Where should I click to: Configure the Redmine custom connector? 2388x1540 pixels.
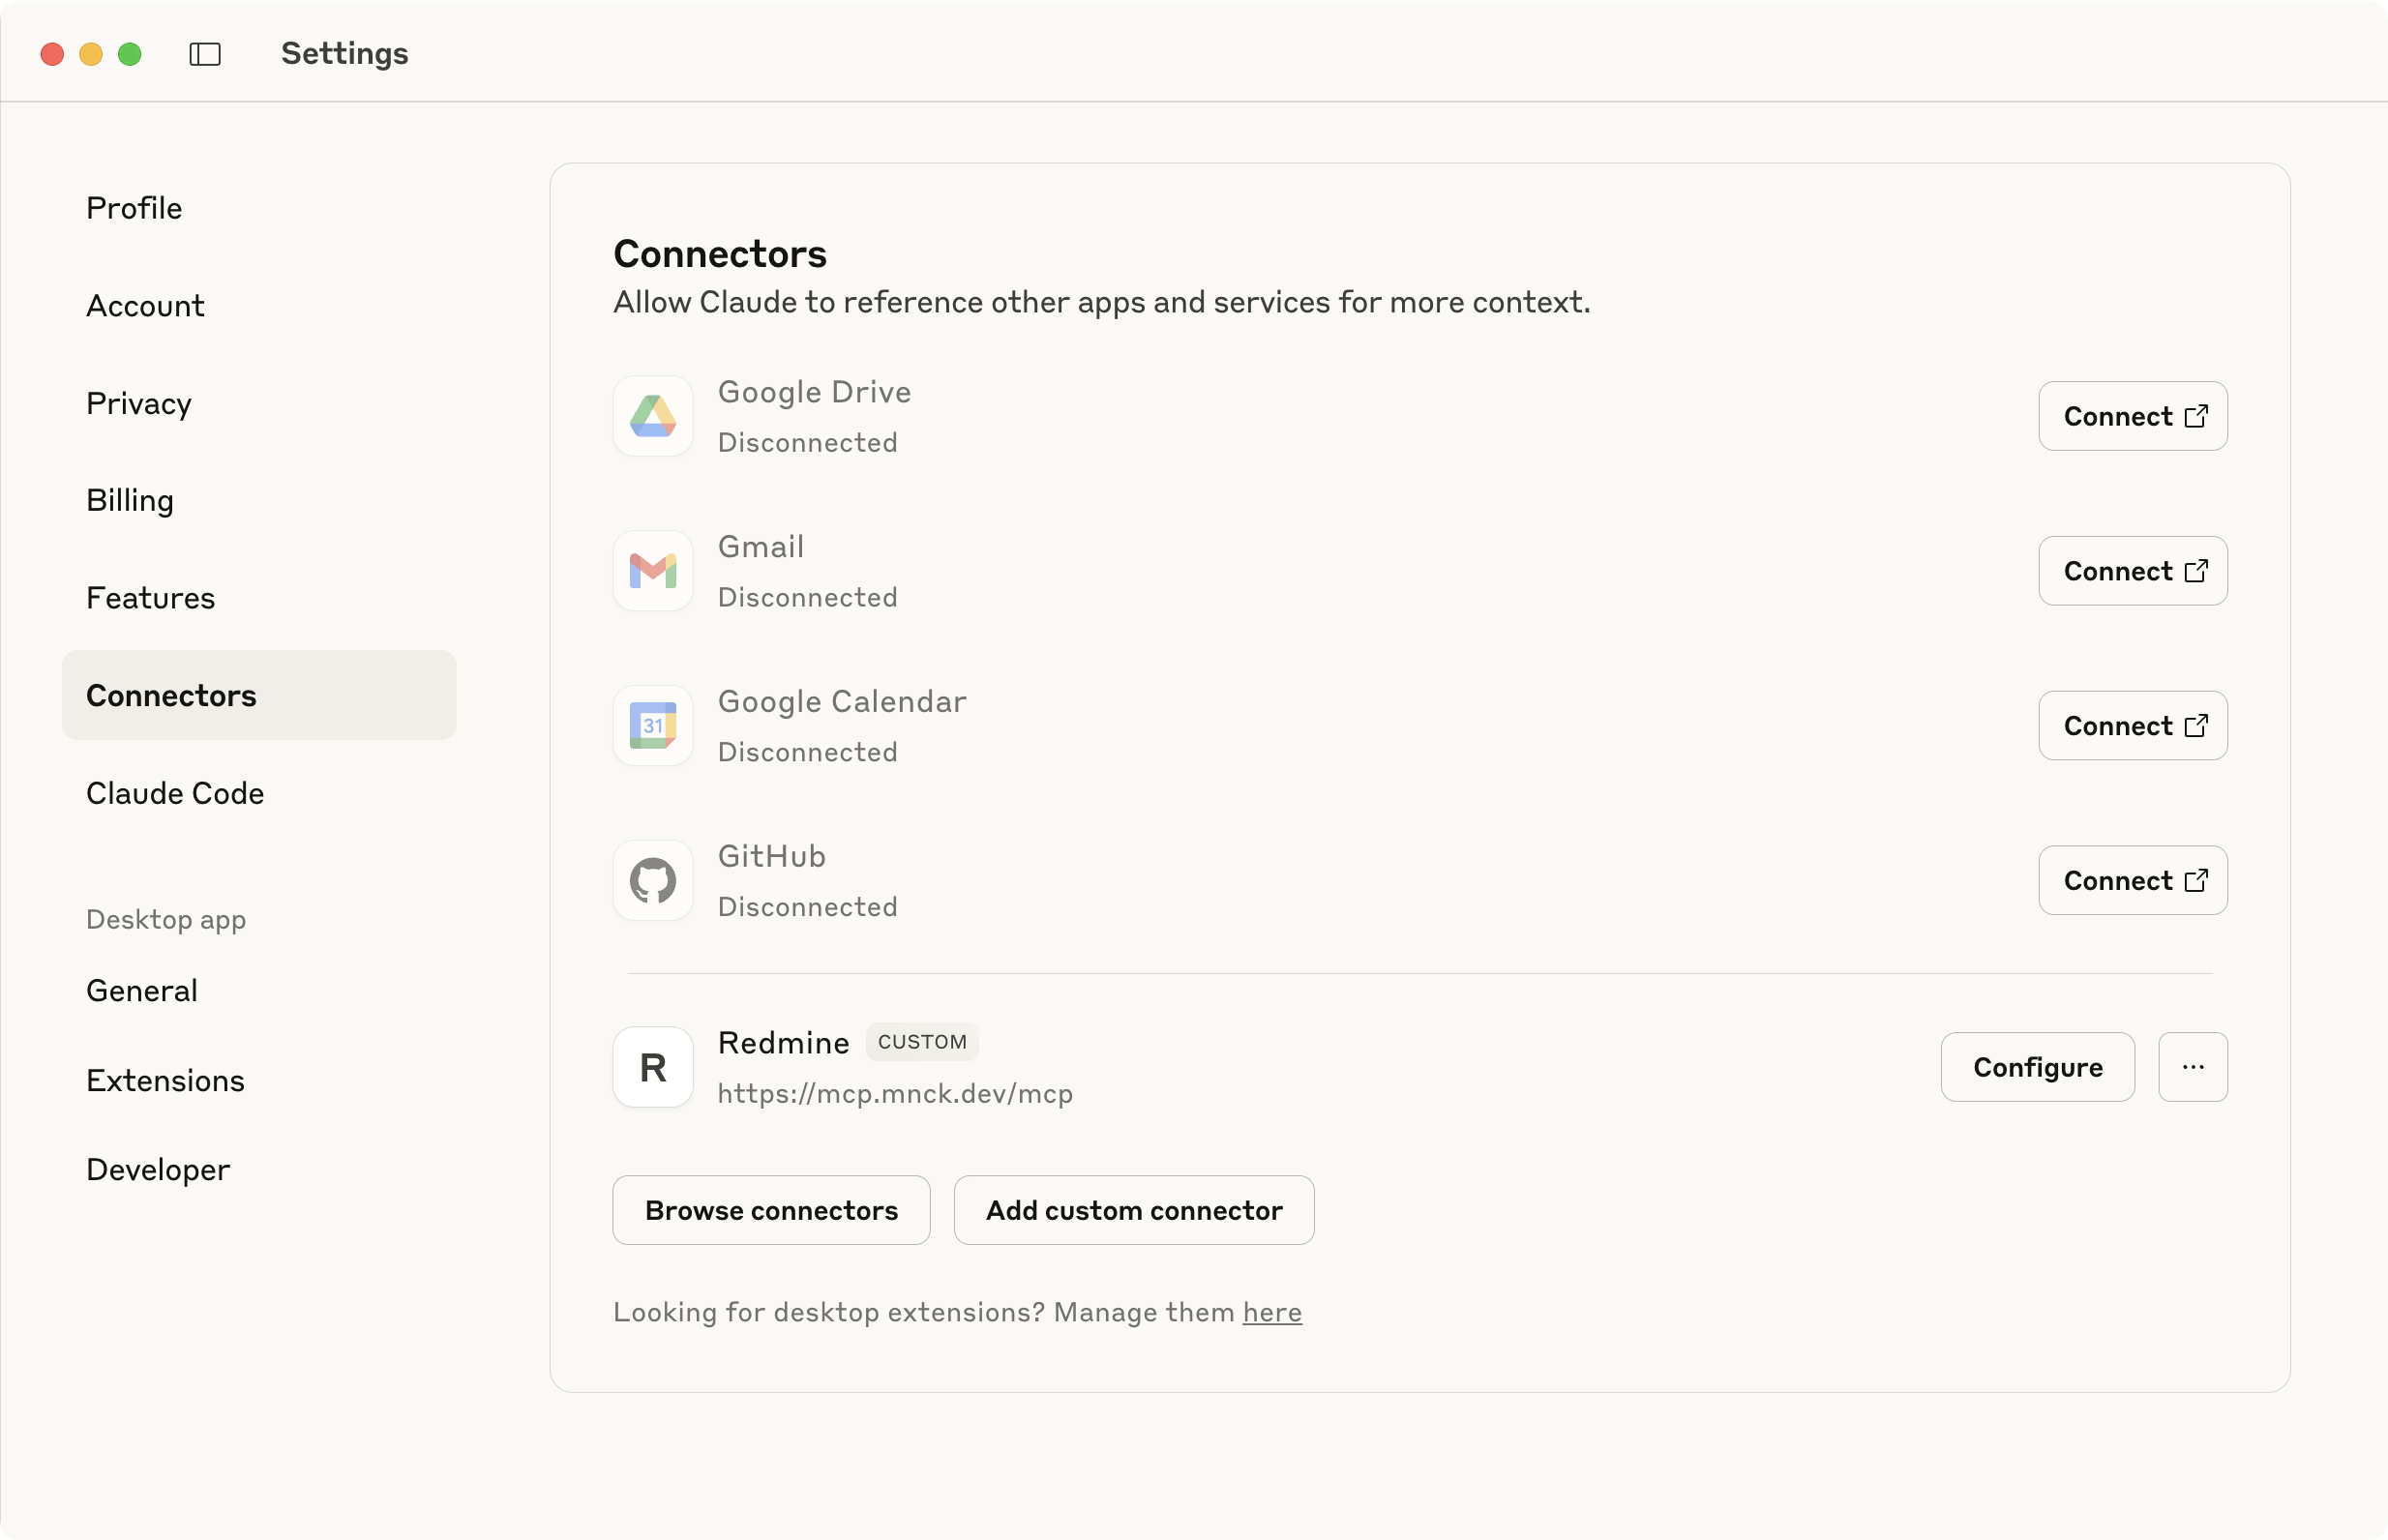[x=2037, y=1067]
